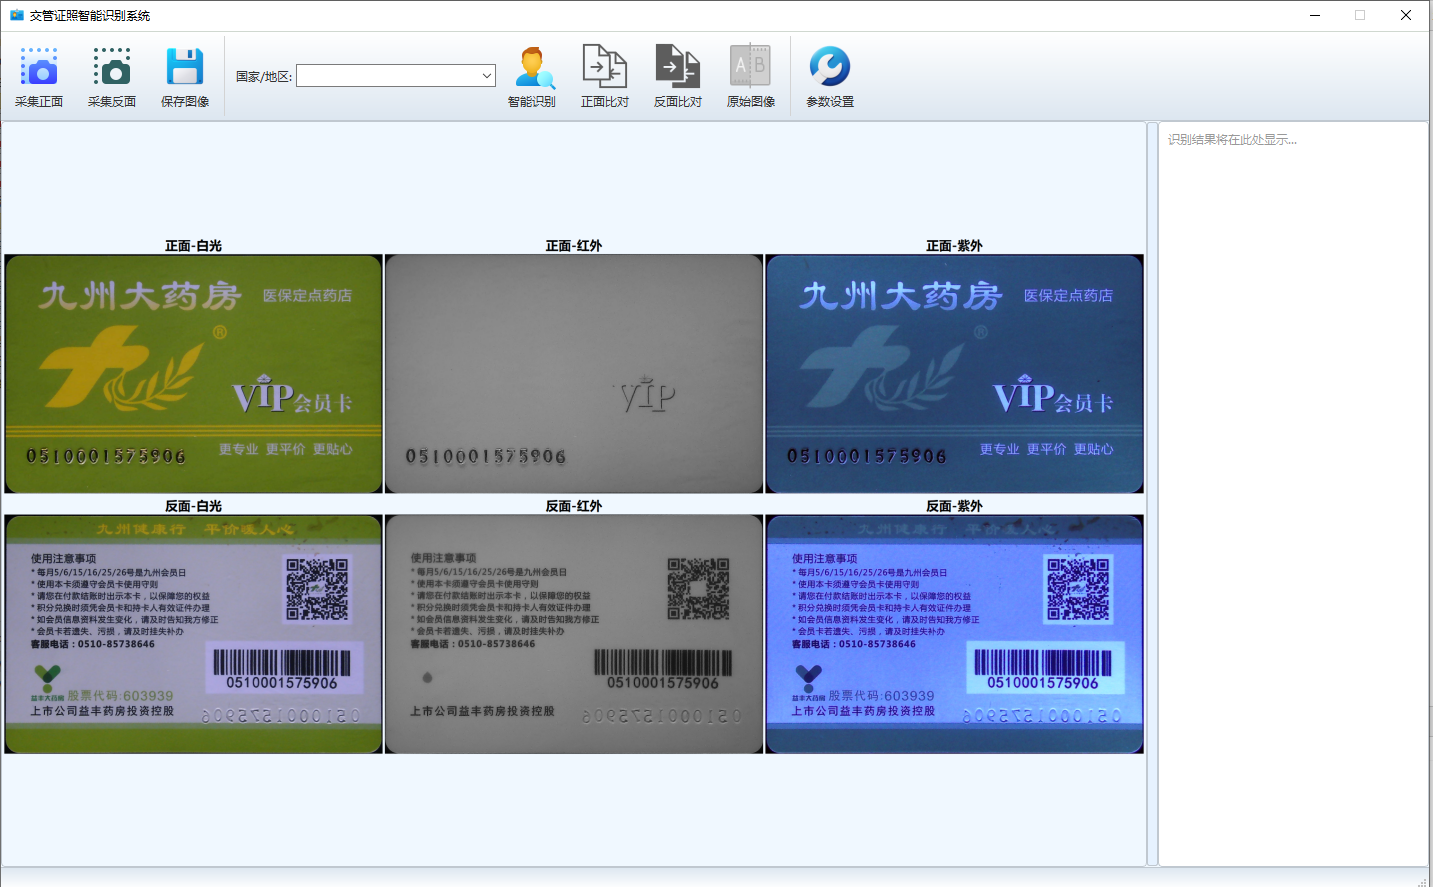Screen dimensions: 1433x887
Task: Click the 正面-白光 label text
Action: pos(193,246)
